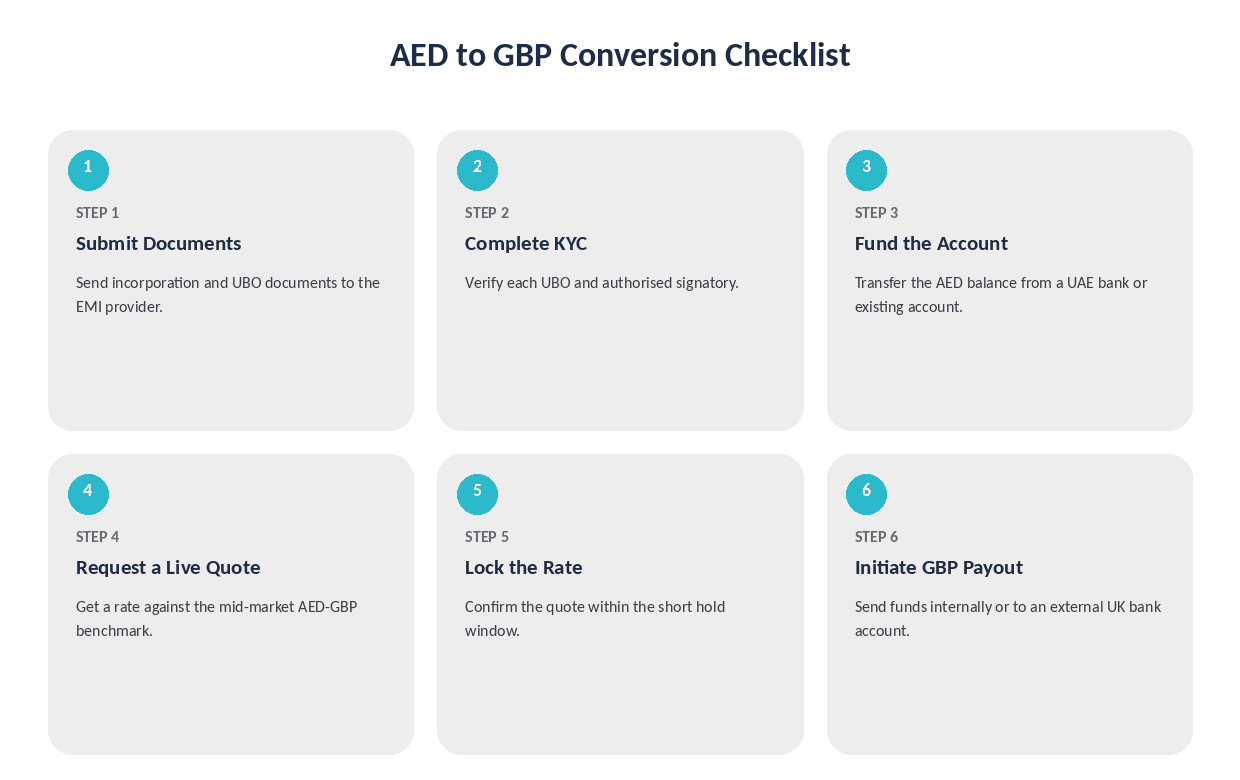The image size is (1240, 780).
Task: Click the STEP 1 label
Action: coord(97,213)
